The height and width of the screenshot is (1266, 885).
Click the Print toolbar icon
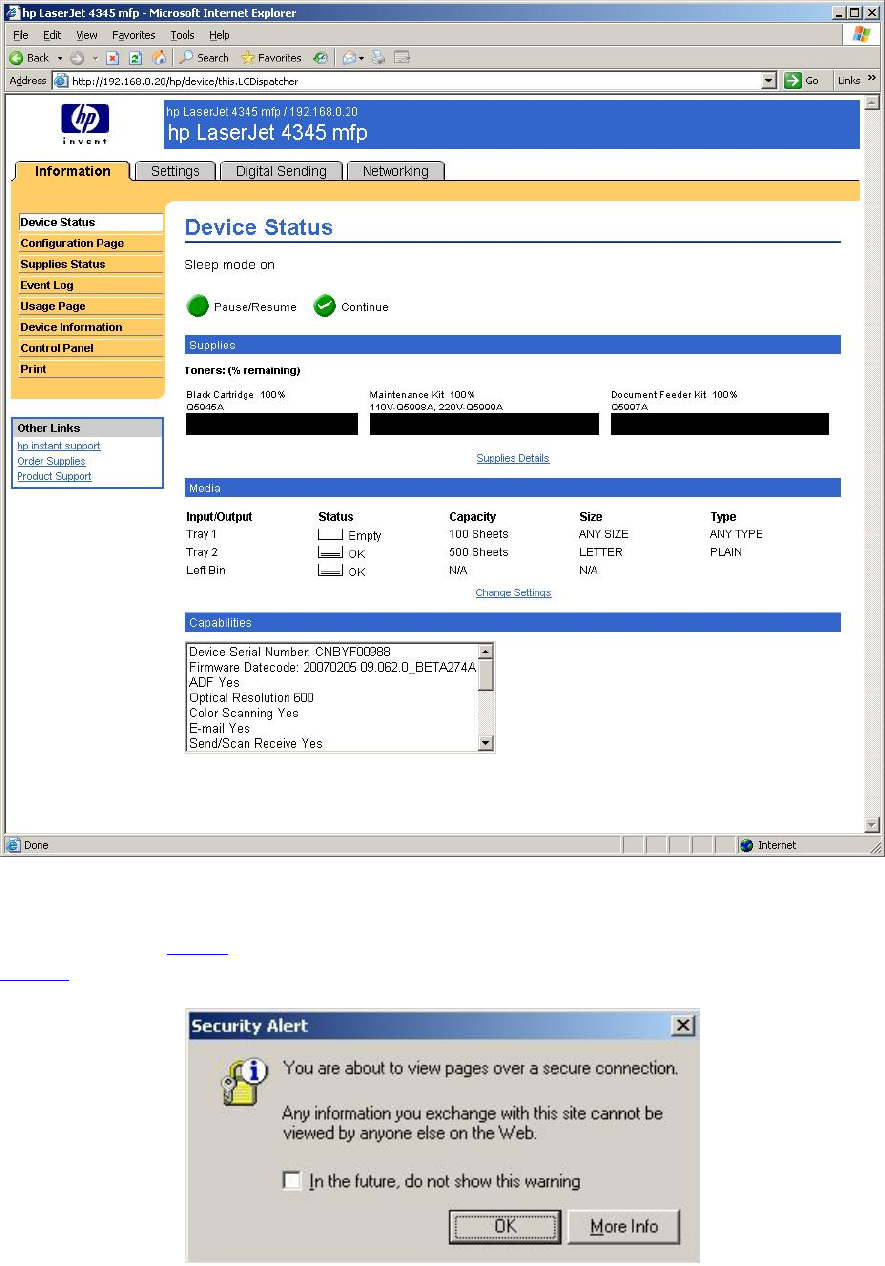click(379, 58)
